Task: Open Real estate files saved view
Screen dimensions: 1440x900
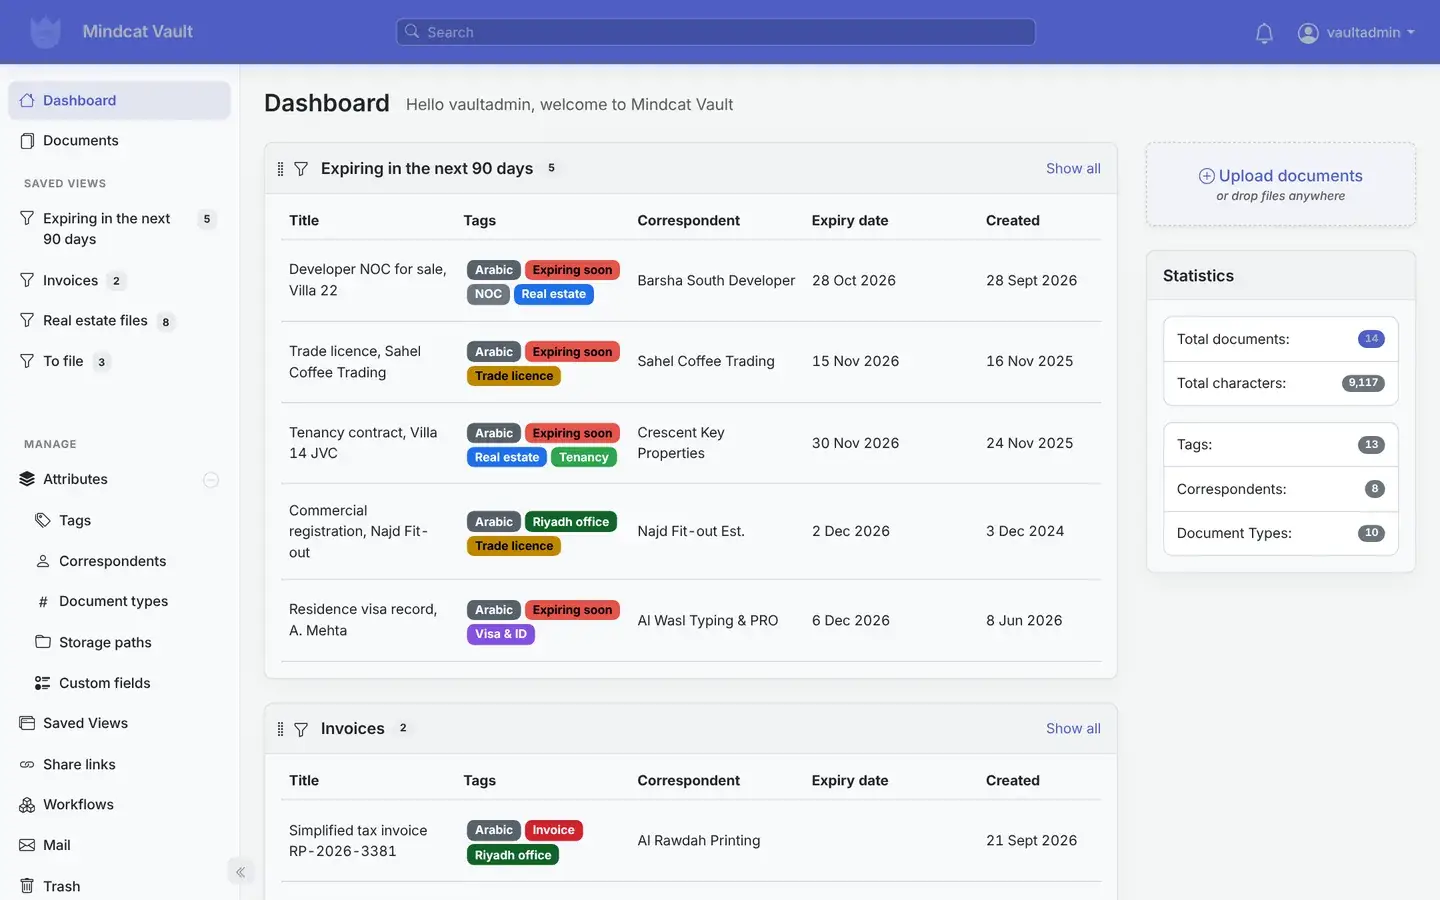Action: pyautogui.click(x=119, y=321)
